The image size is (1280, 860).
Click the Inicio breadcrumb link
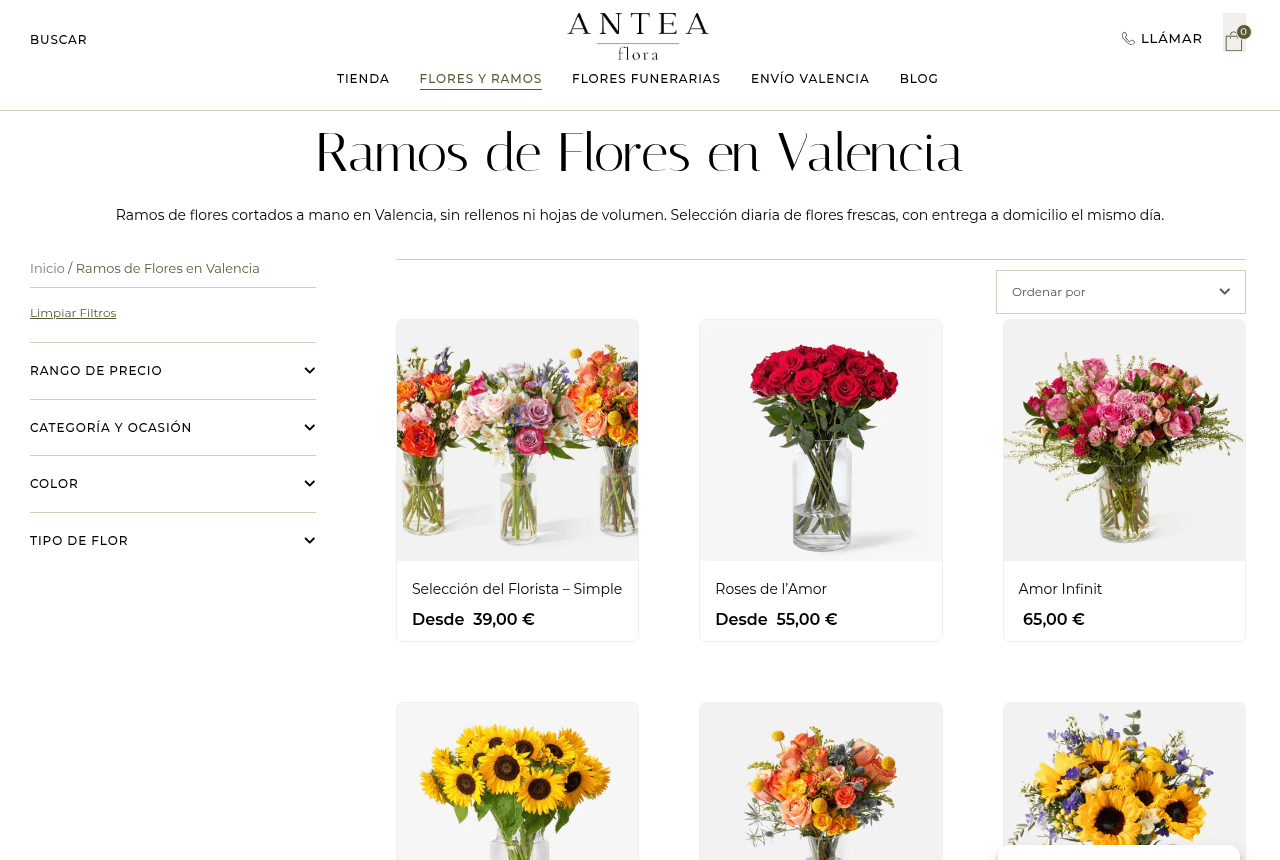pyautogui.click(x=47, y=268)
